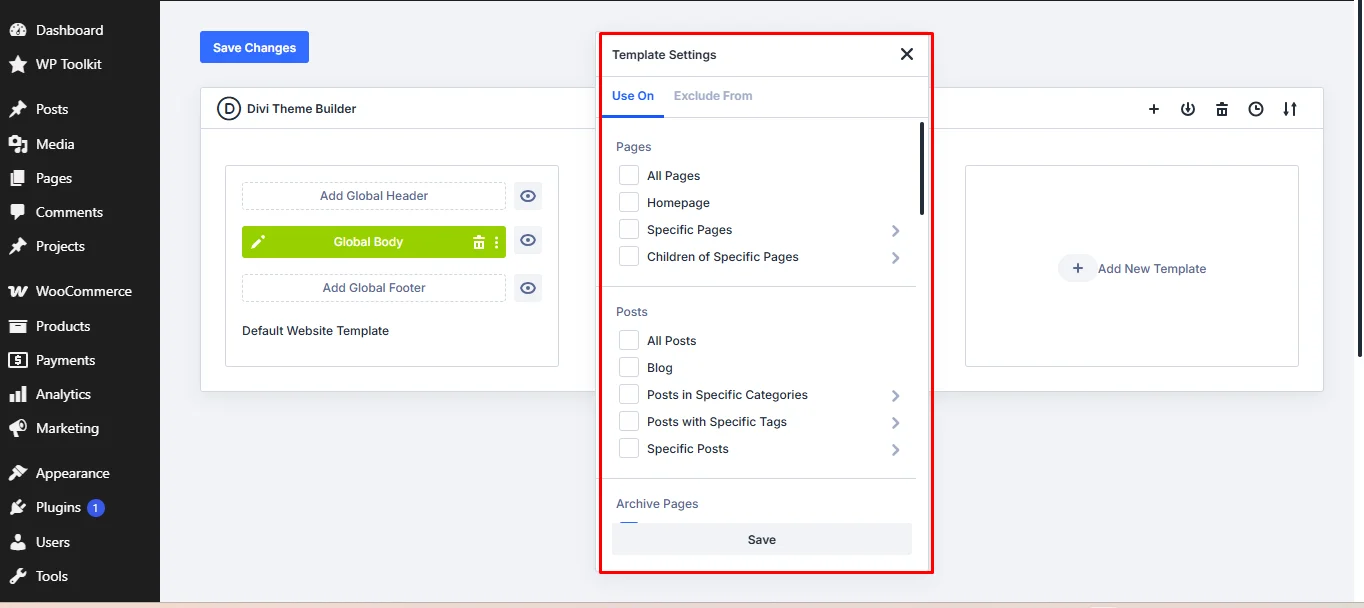Check the All Pages checkbox

coord(629,175)
